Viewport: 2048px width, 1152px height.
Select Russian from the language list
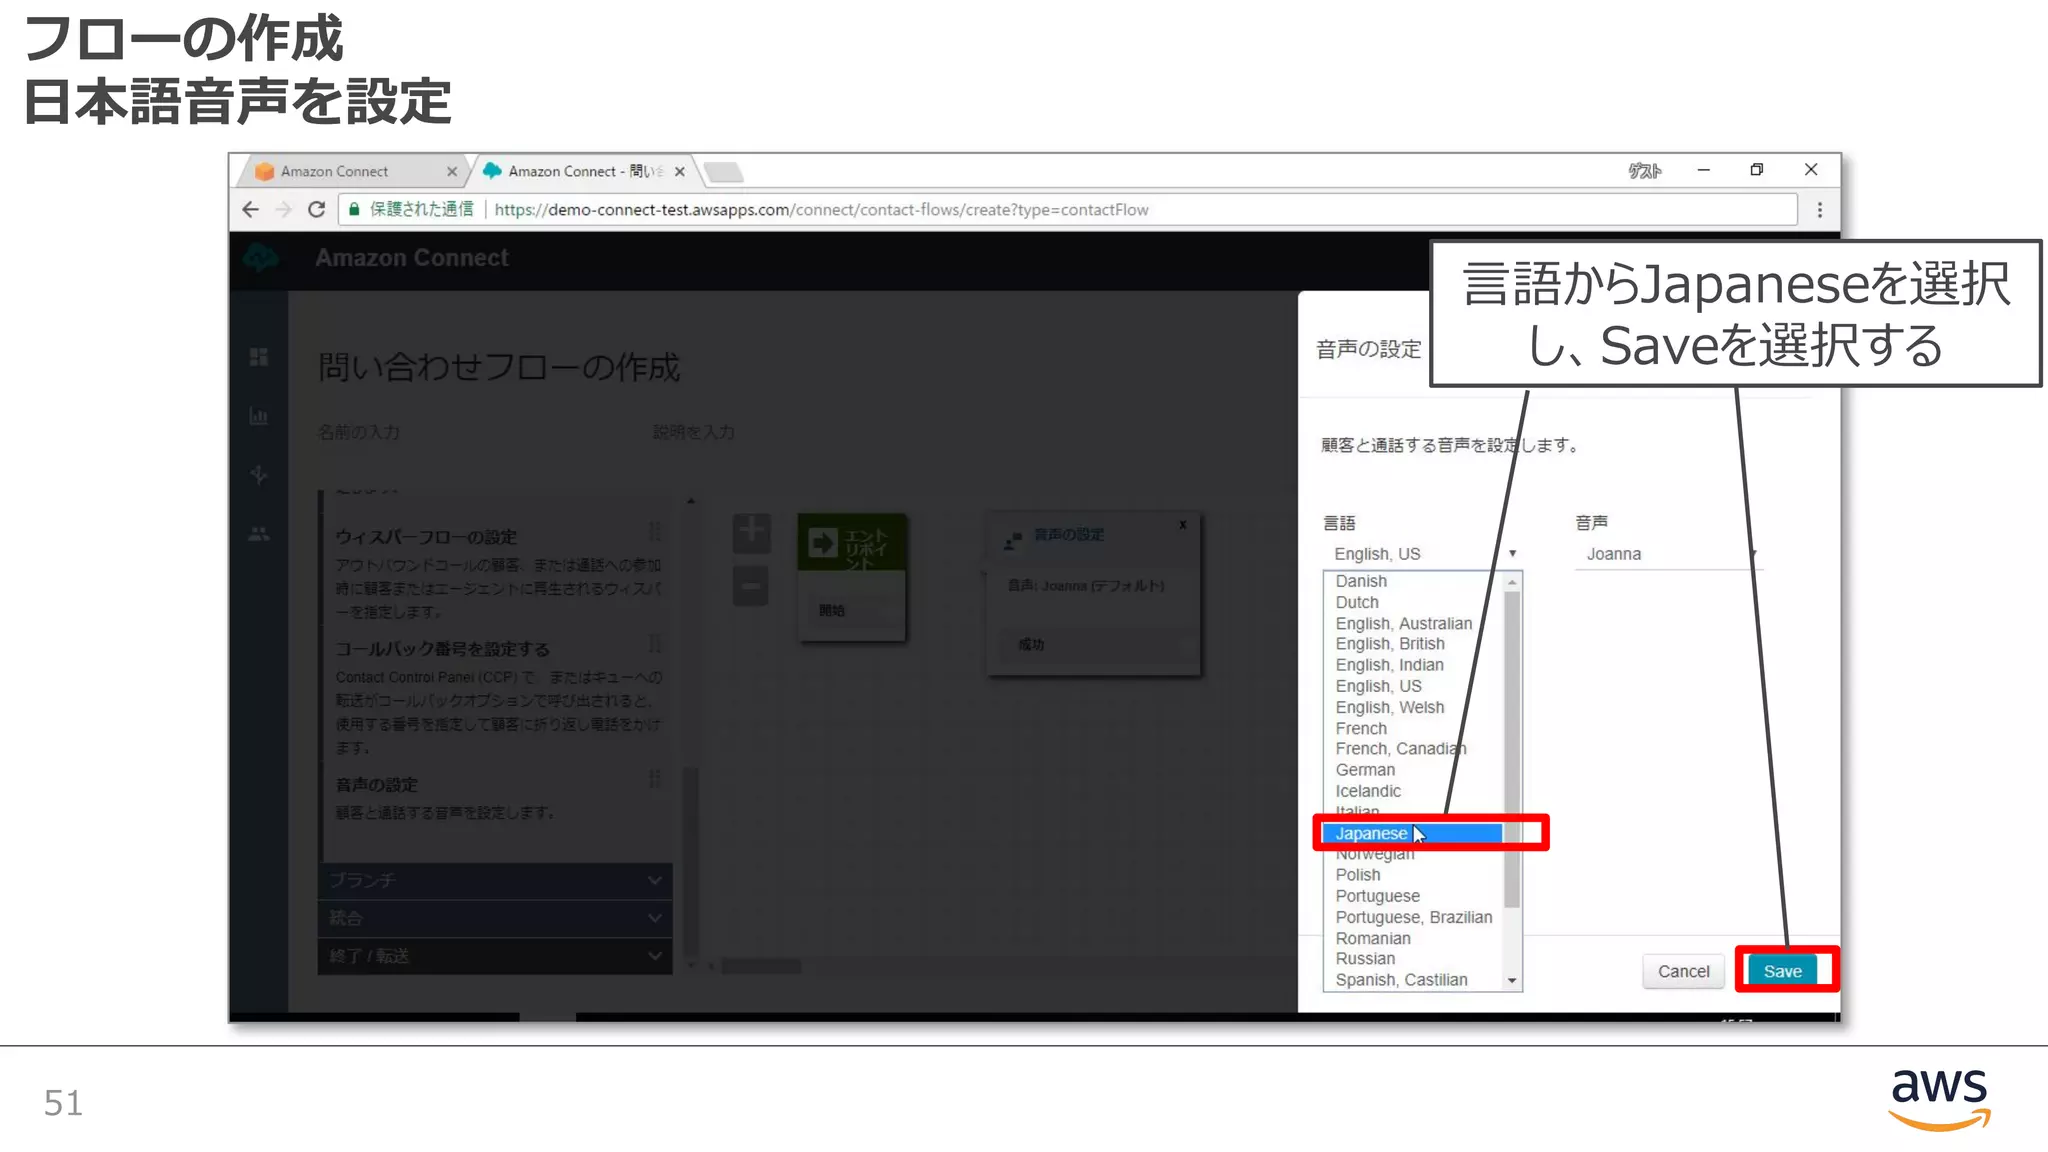pyautogui.click(x=1412, y=959)
